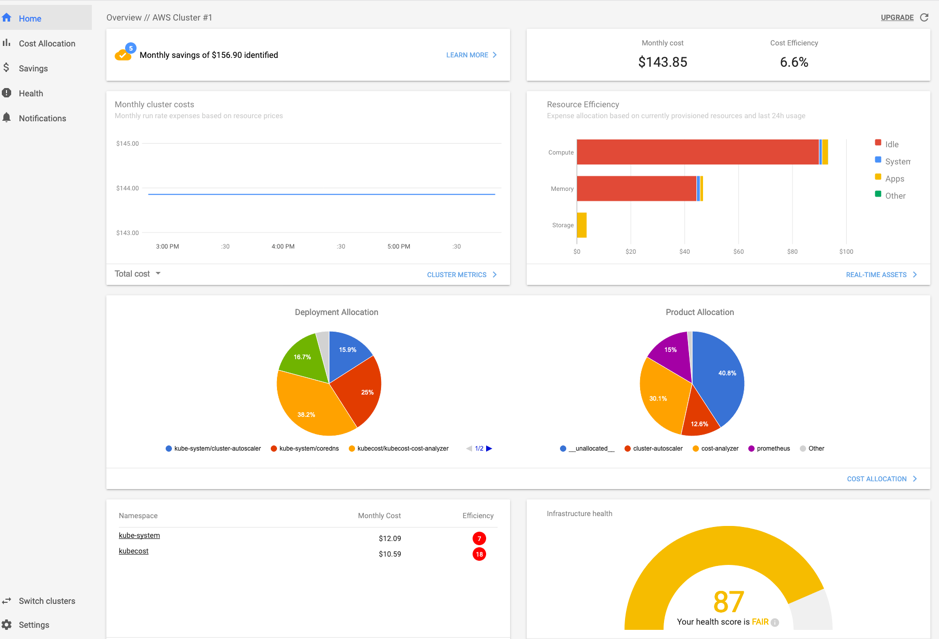This screenshot has width=939, height=639.
Task: Open the kubecost namespace link
Action: pos(134,551)
